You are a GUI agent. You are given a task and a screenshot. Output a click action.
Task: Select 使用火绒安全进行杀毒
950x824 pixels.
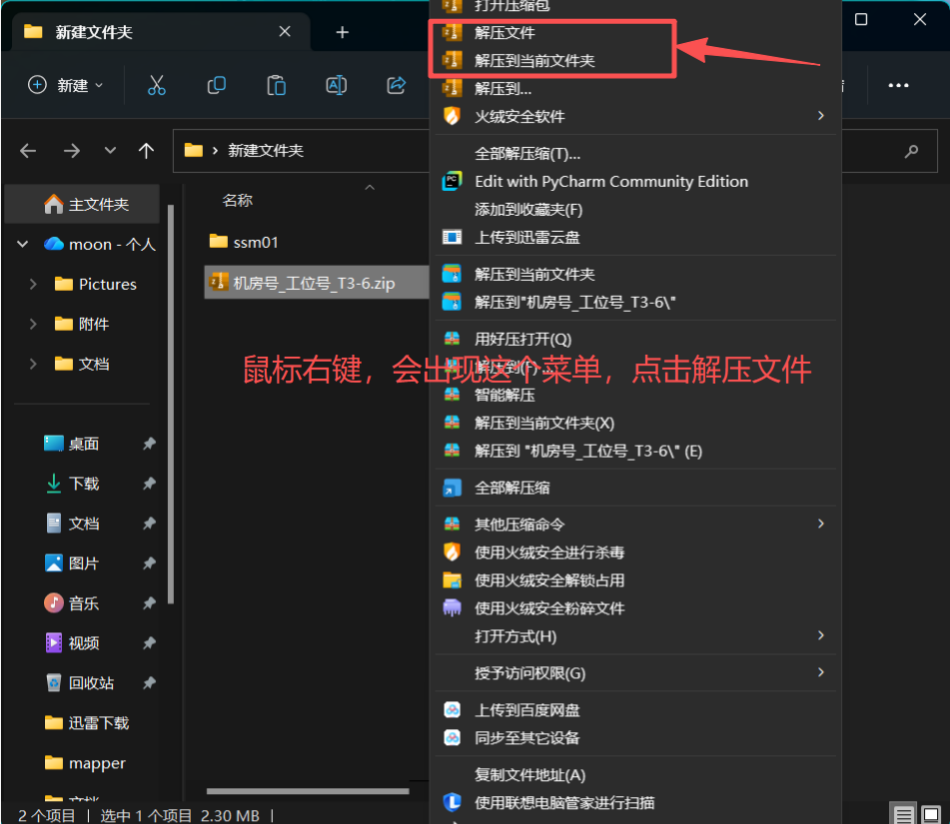click(540, 551)
